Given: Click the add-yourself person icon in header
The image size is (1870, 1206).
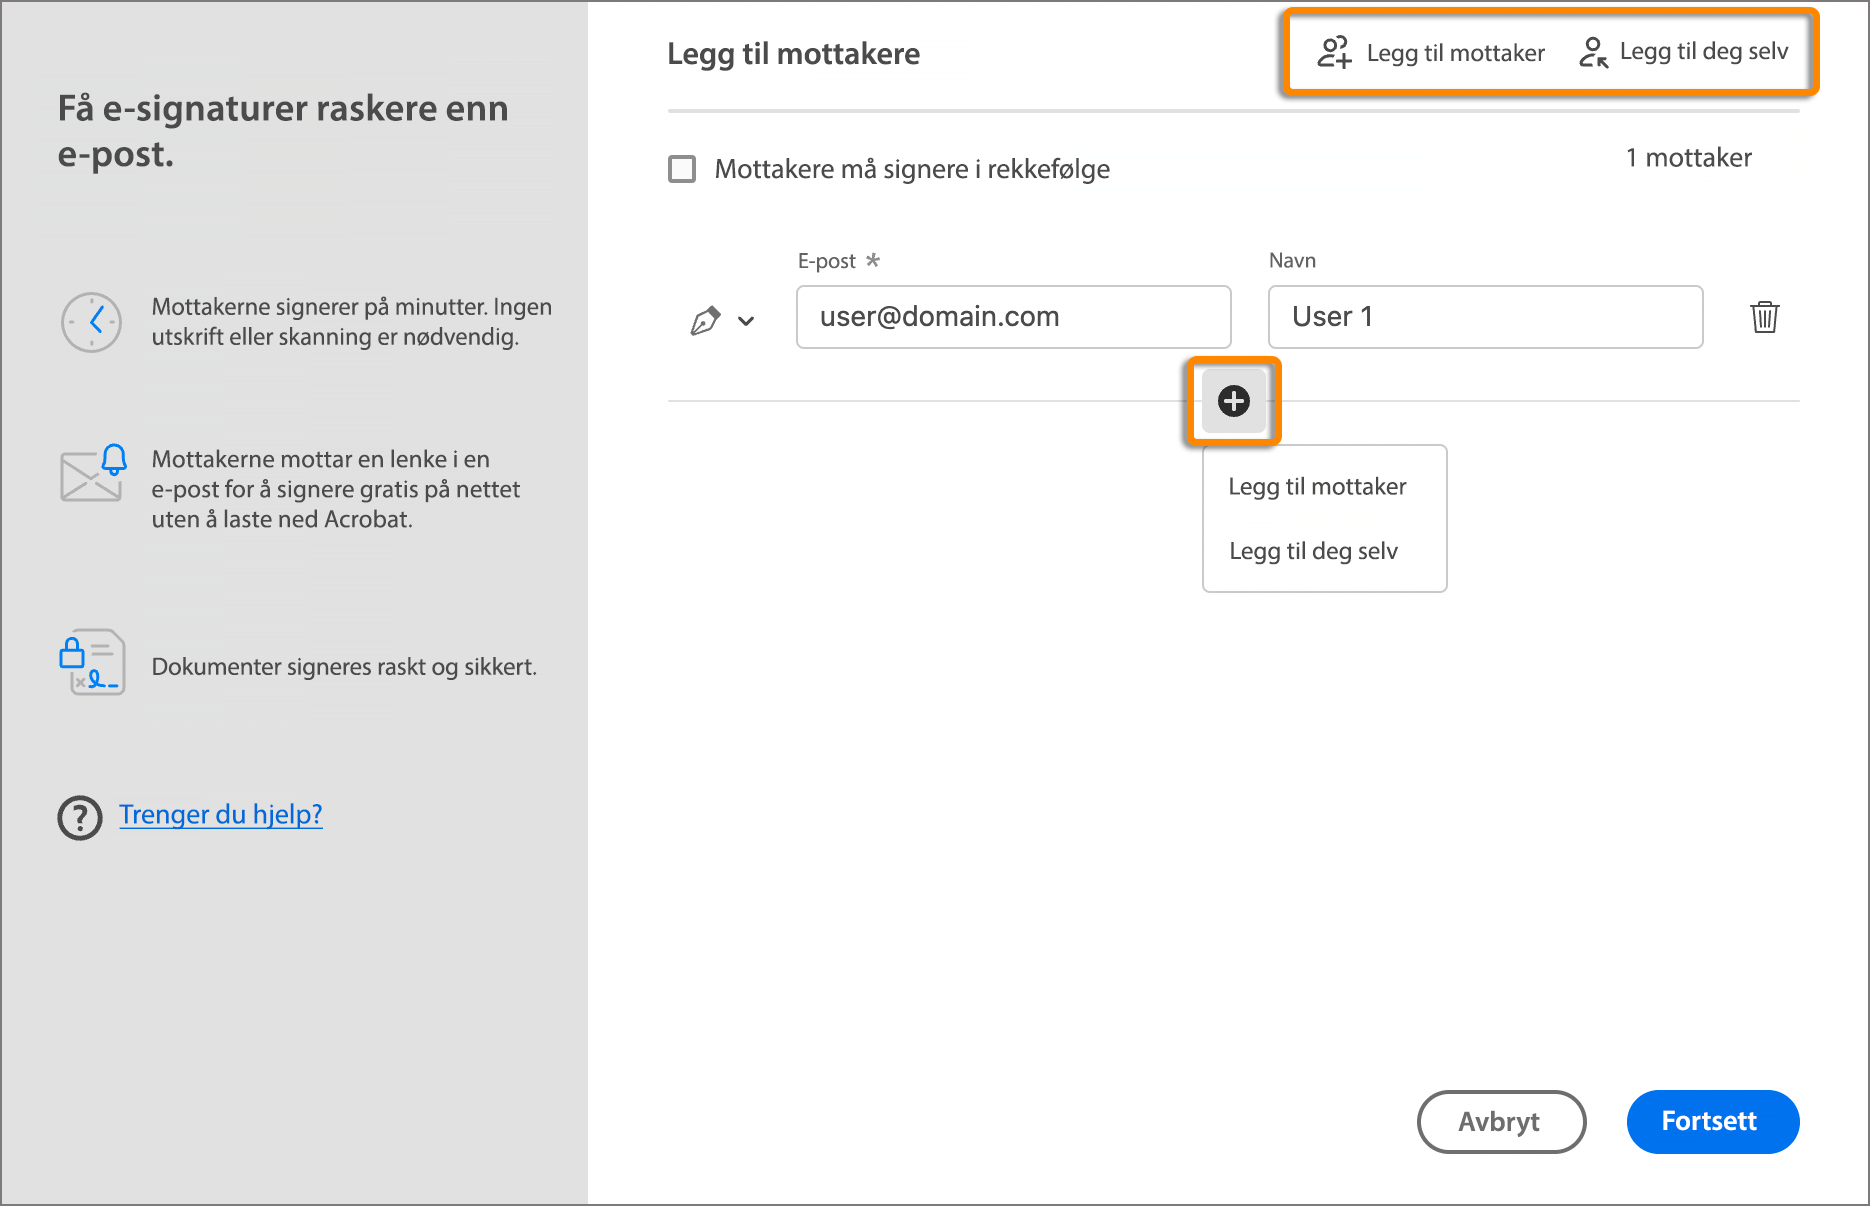Looking at the screenshot, I should [x=1593, y=52].
